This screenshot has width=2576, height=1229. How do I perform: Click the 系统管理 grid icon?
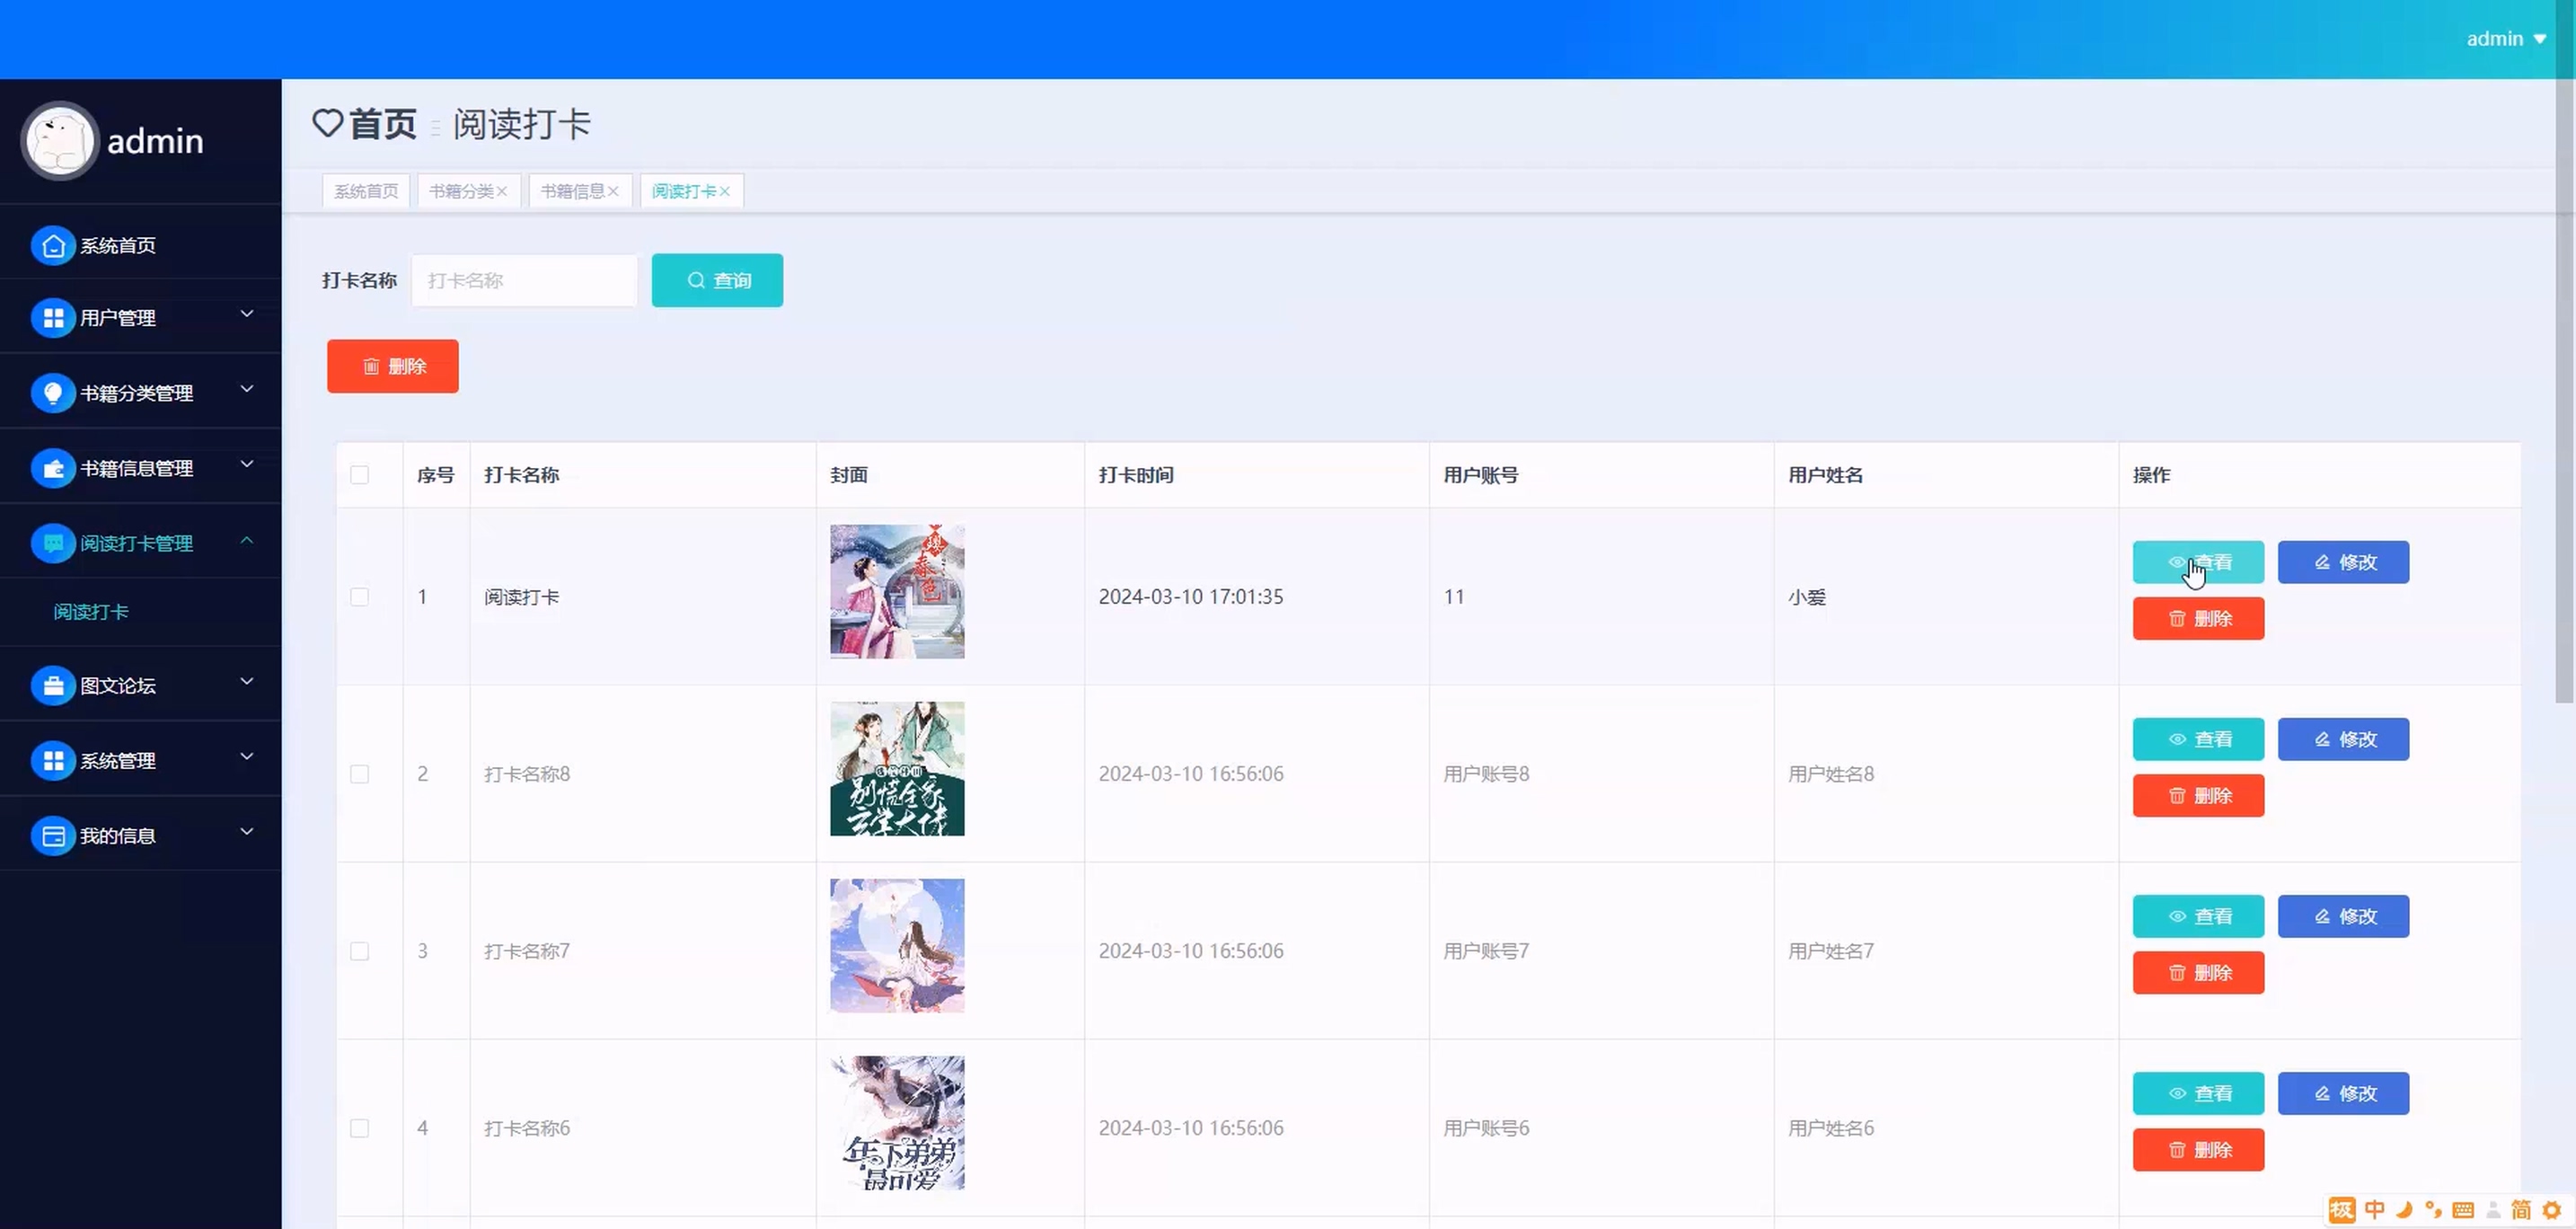coord(53,761)
